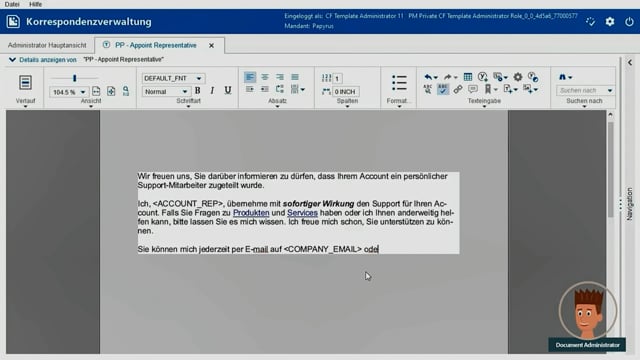Open the bookmark dropdown arrow
Viewport: 640px width, 360px height.
[496, 90]
